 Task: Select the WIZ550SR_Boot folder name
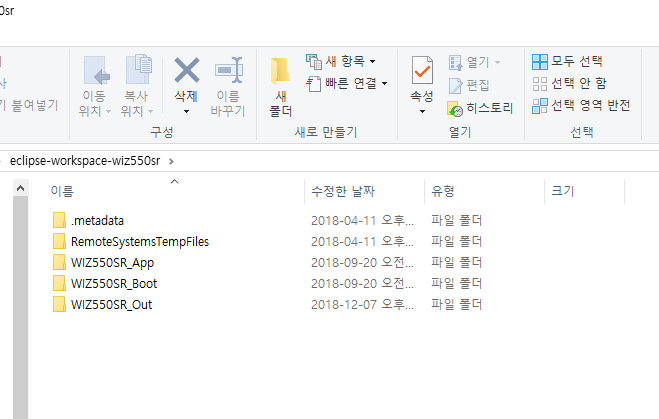(114, 284)
